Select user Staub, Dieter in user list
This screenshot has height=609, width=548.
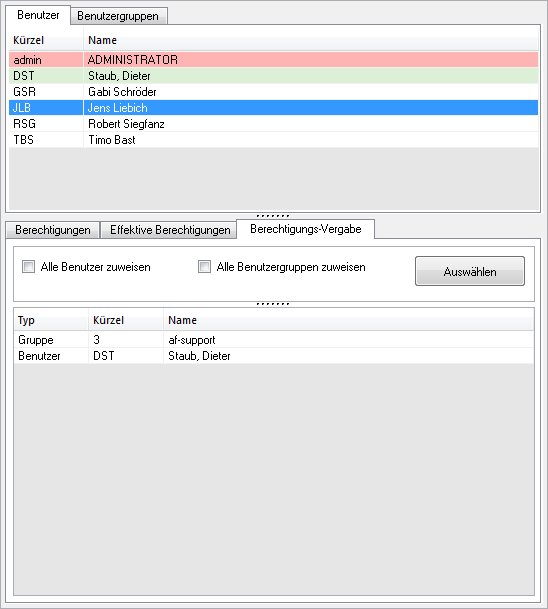(273, 76)
